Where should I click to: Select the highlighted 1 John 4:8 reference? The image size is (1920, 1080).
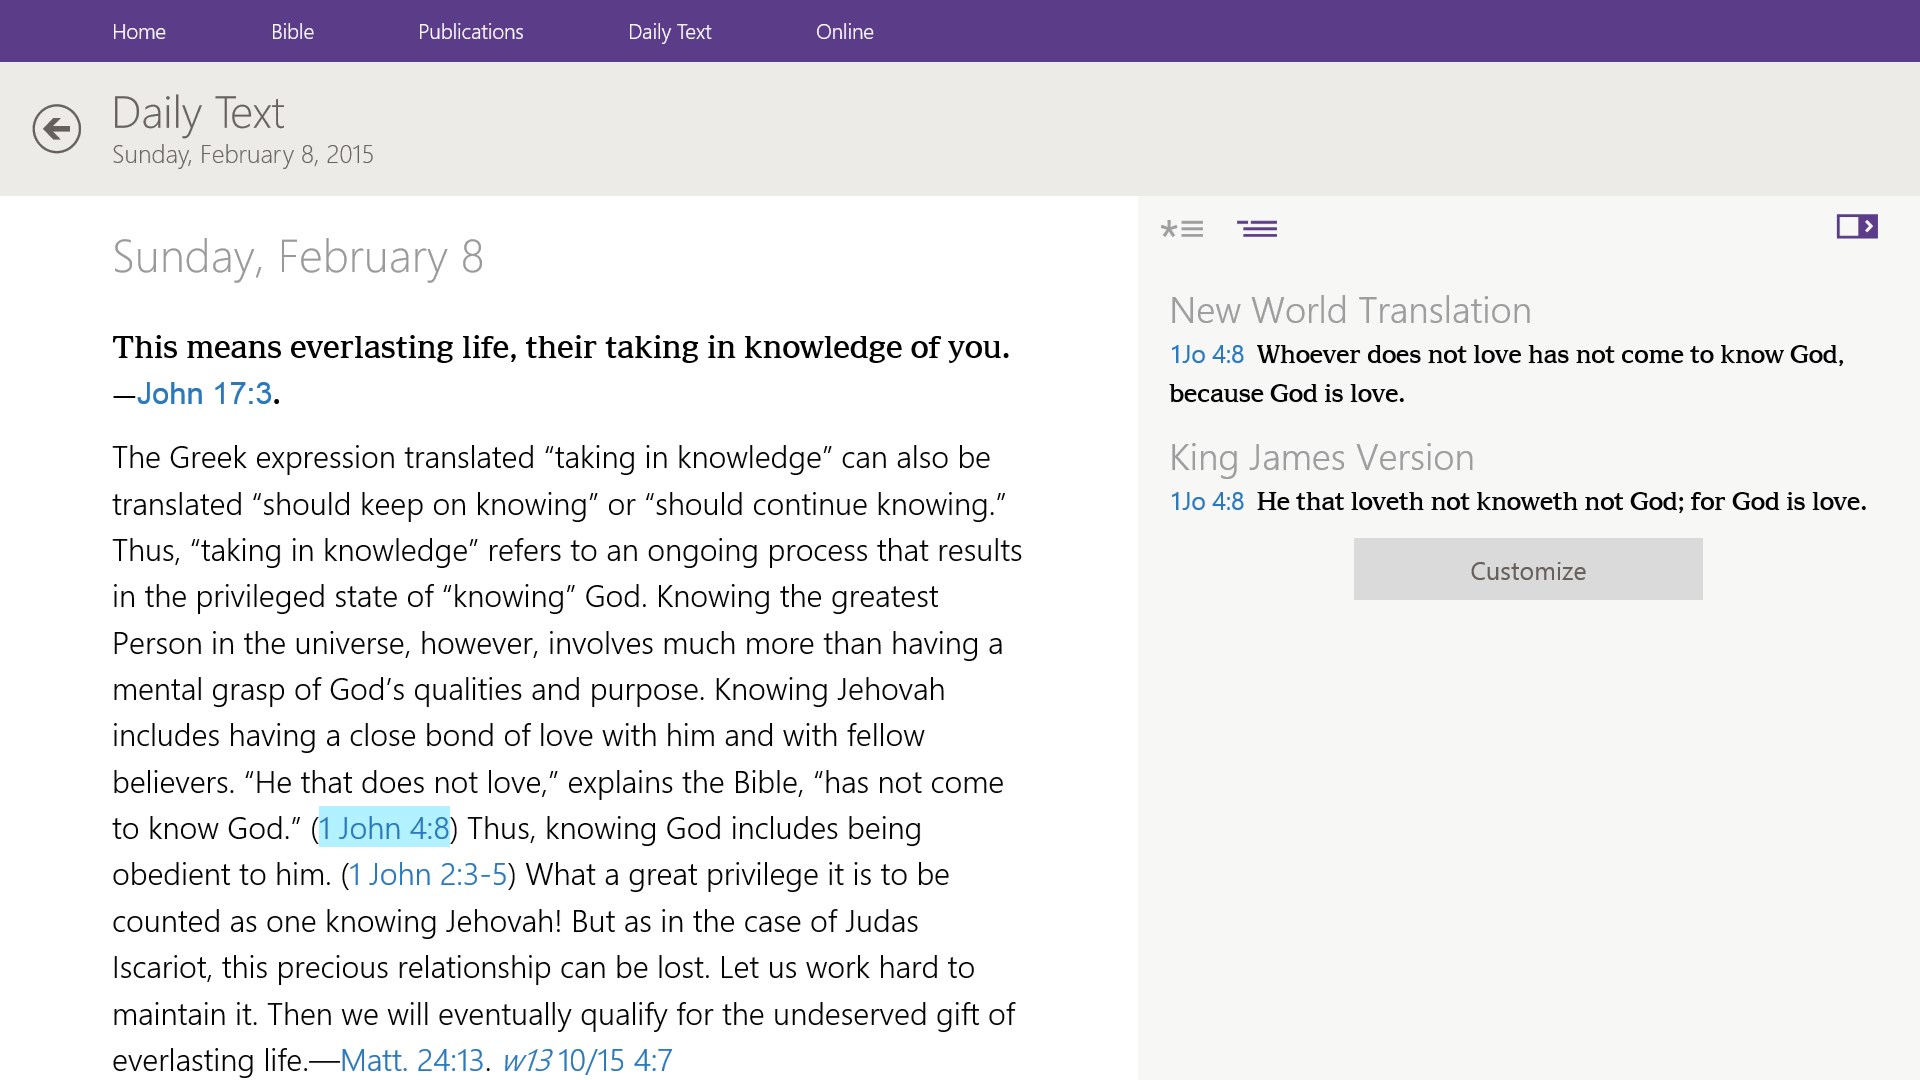point(384,828)
